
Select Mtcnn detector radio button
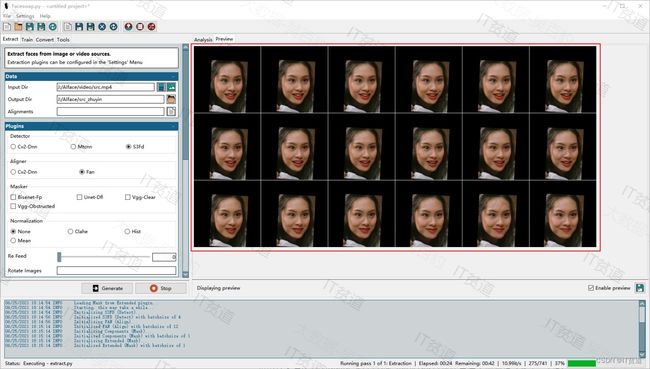pos(73,147)
